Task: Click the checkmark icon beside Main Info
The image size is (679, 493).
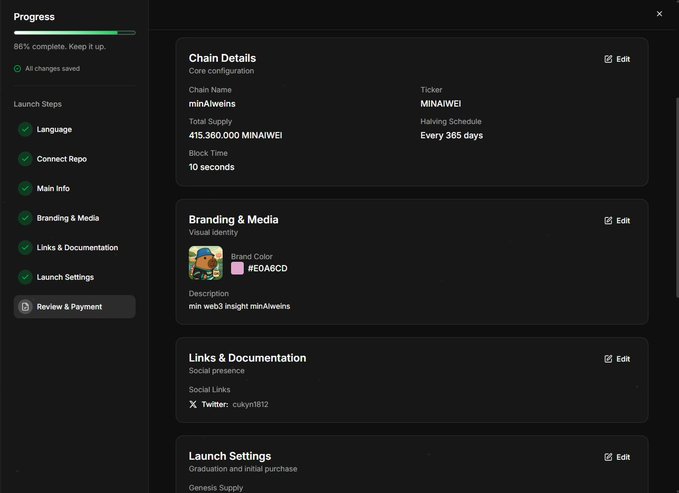Action: point(25,188)
